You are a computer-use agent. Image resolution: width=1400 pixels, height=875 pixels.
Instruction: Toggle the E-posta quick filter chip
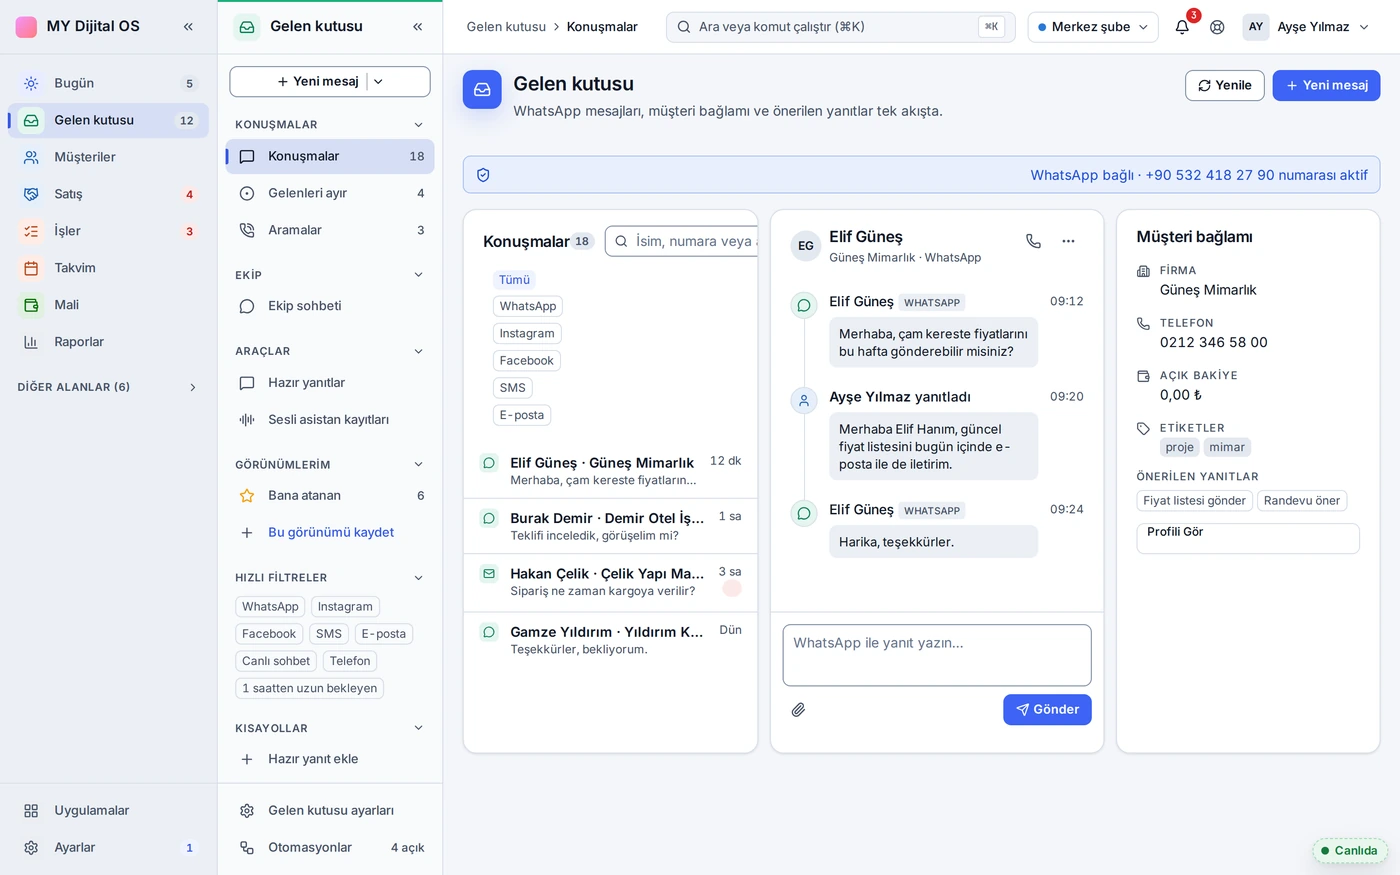tap(384, 634)
